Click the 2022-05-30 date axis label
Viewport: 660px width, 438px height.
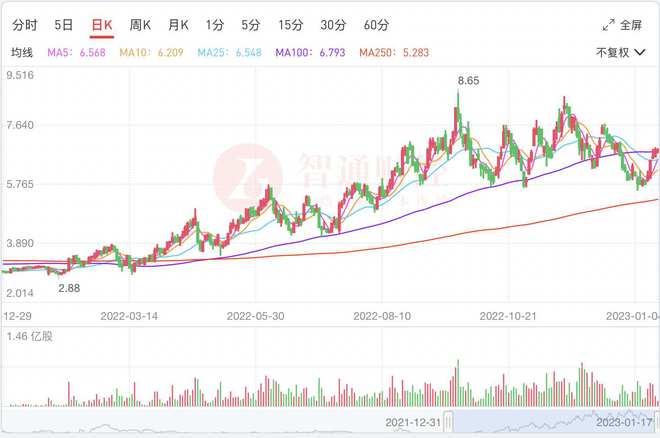255,316
